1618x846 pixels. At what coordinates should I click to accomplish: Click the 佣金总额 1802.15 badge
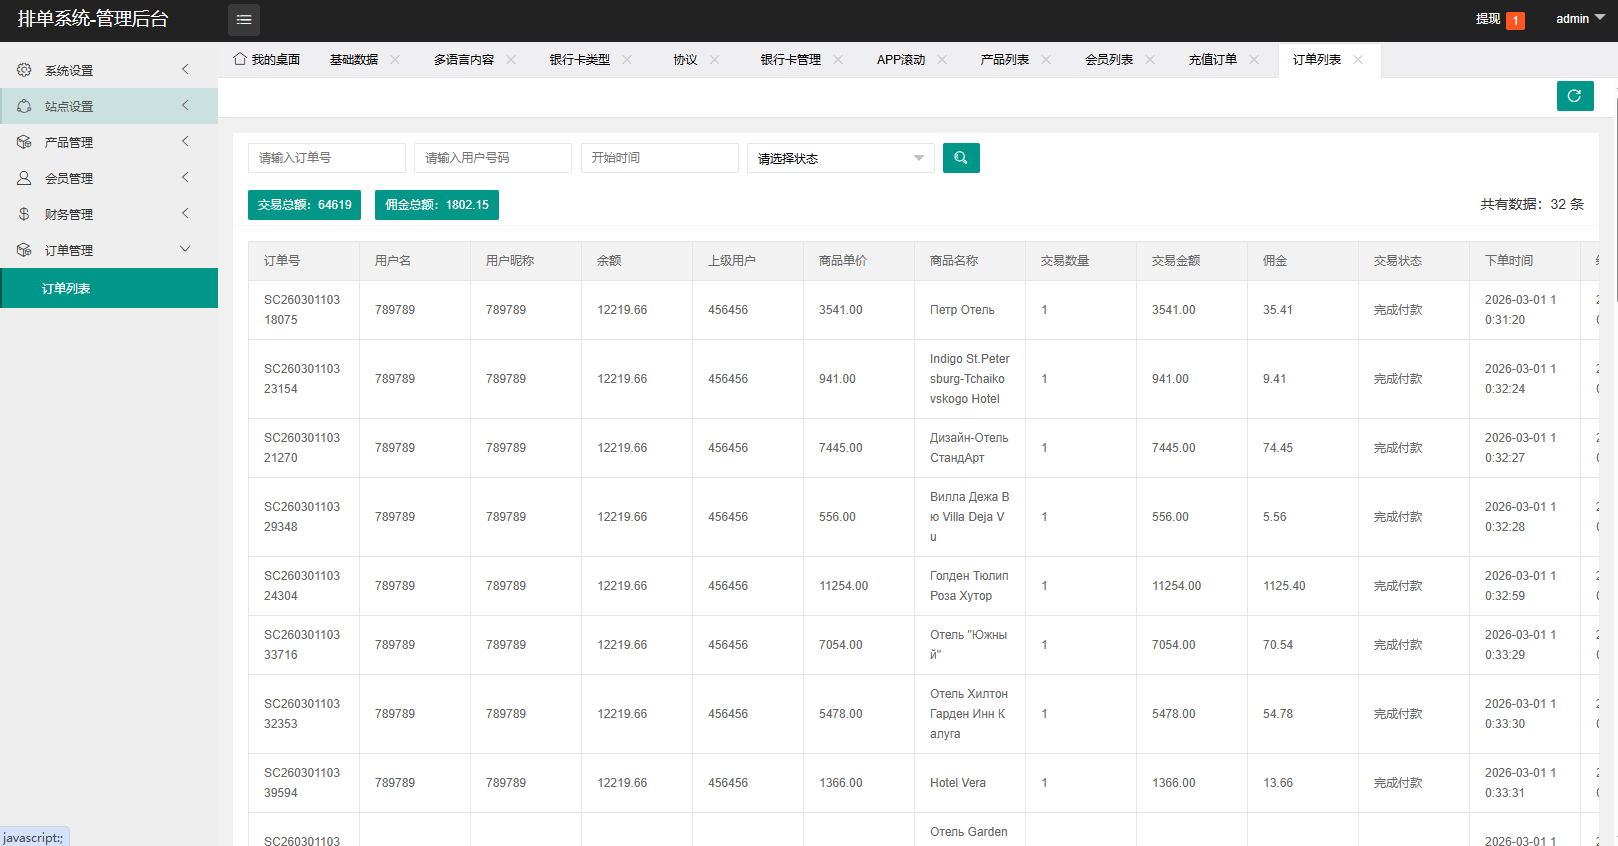[437, 205]
